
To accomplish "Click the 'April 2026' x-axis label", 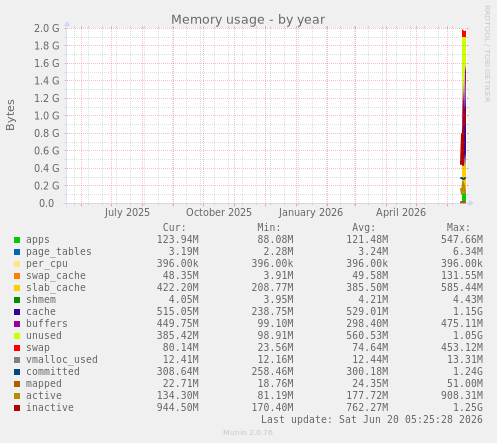I will 401,213.
